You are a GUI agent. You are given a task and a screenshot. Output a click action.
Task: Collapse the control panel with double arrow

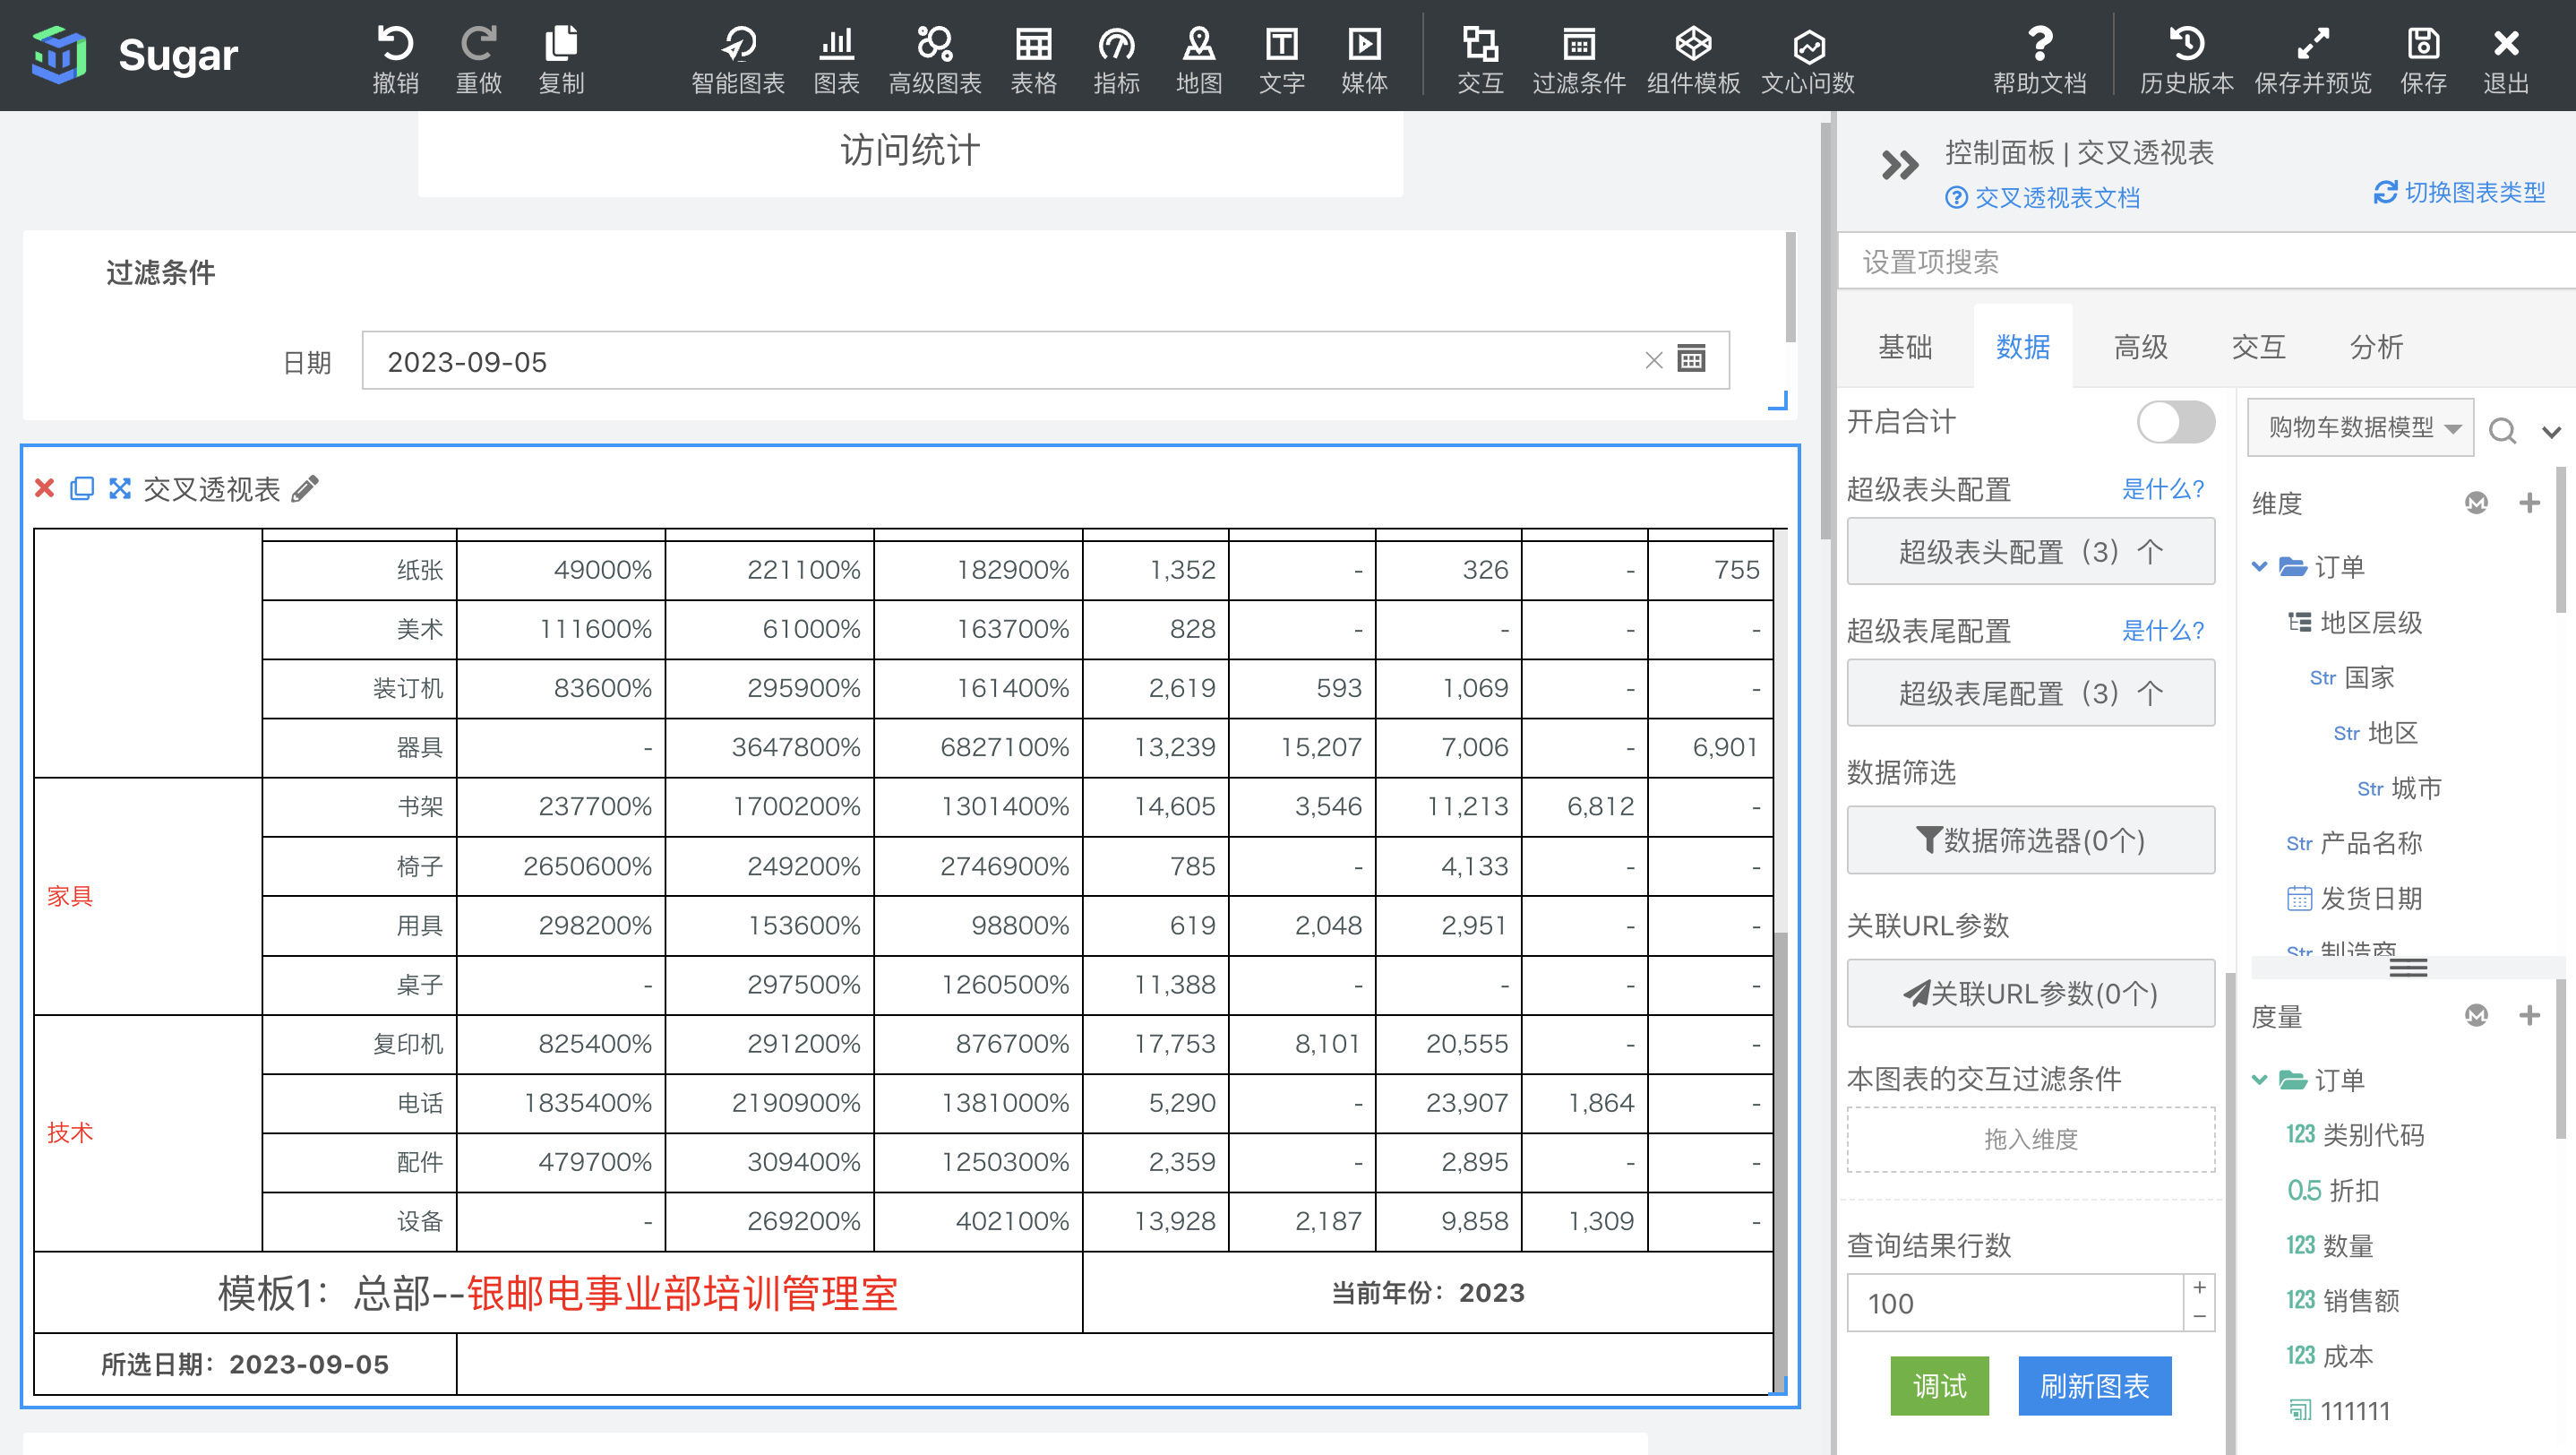1899,165
